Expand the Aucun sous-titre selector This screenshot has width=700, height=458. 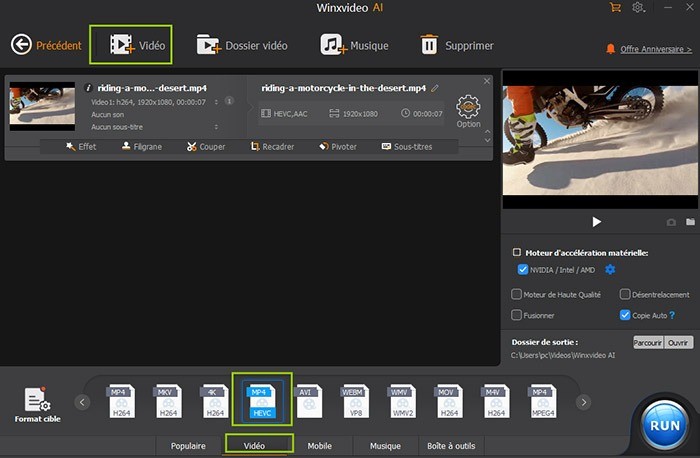[x=216, y=127]
